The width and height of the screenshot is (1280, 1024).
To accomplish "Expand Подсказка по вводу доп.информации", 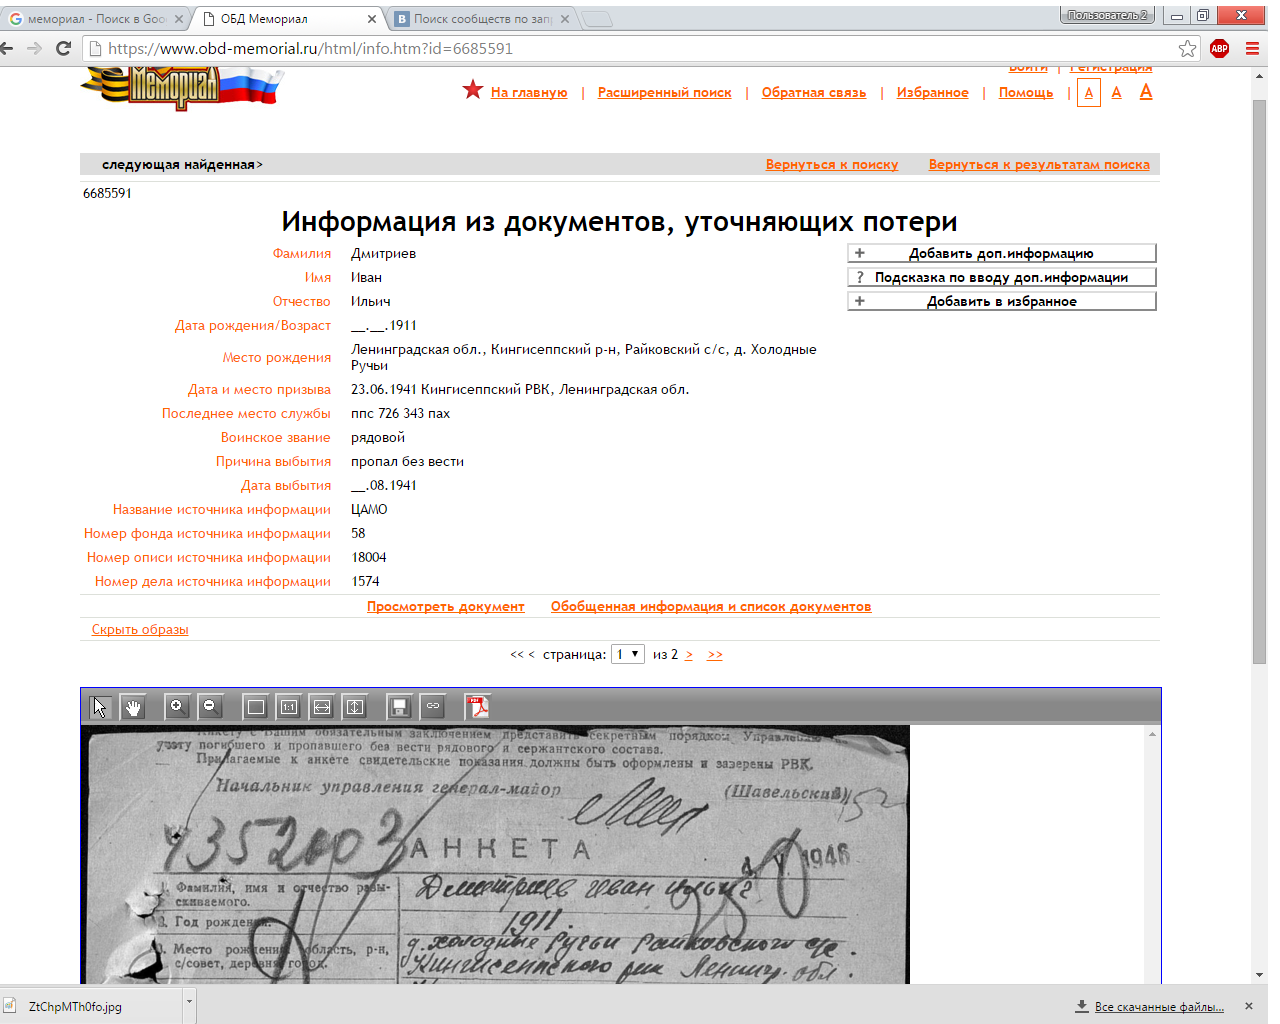I will point(1002,277).
